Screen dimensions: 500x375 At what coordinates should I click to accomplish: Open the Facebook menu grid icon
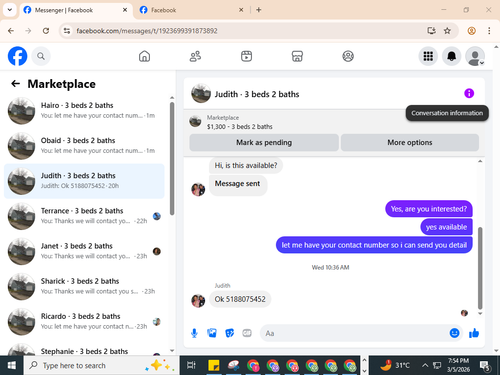(428, 56)
